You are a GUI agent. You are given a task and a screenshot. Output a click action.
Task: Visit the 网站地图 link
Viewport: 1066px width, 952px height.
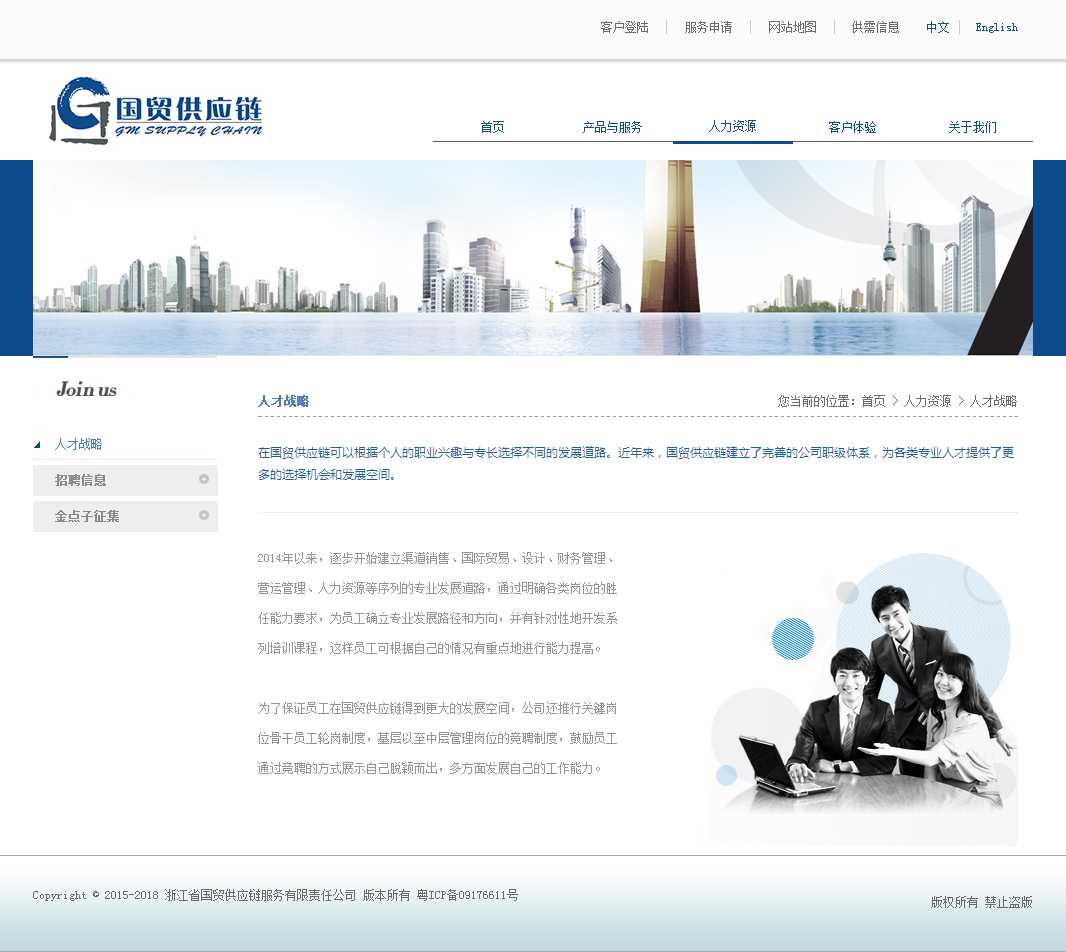coord(792,27)
